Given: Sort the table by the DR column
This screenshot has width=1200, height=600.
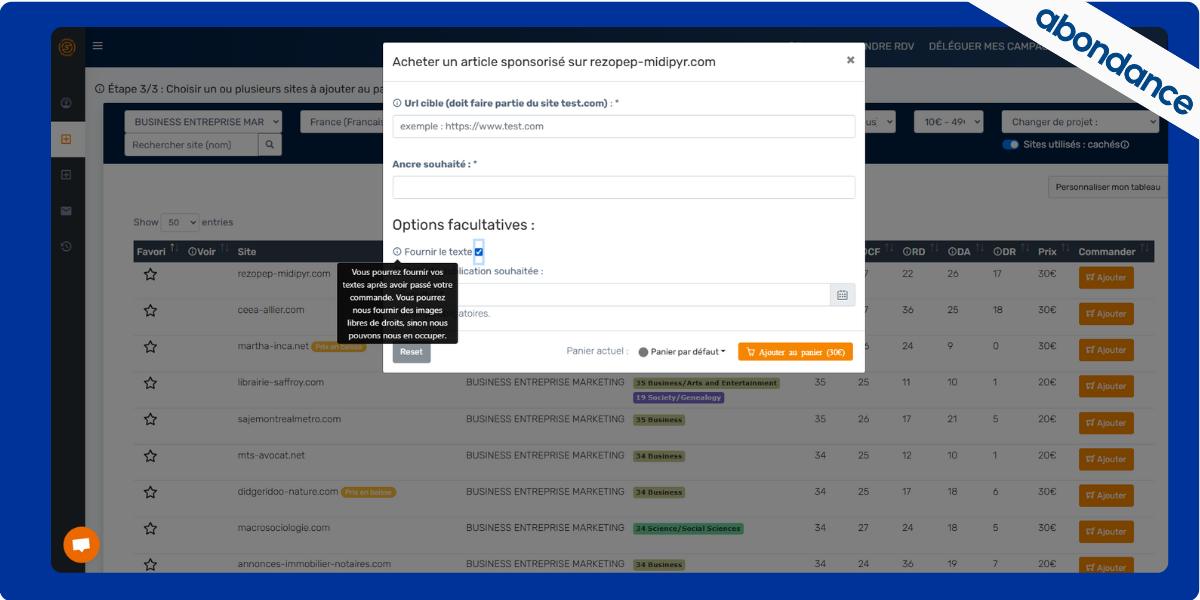Looking at the screenshot, I should (x=1010, y=251).
